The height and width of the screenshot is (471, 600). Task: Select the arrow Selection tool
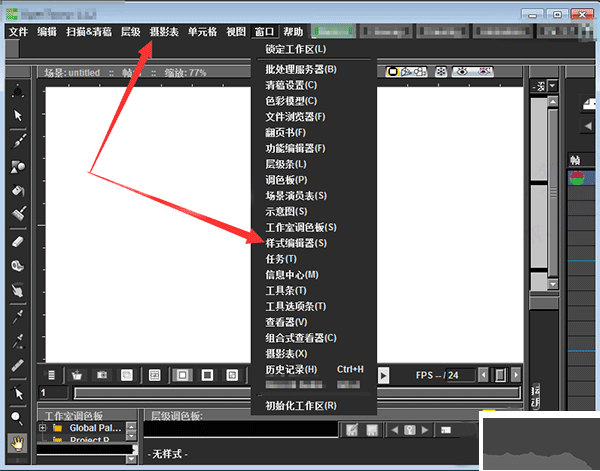pos(18,115)
